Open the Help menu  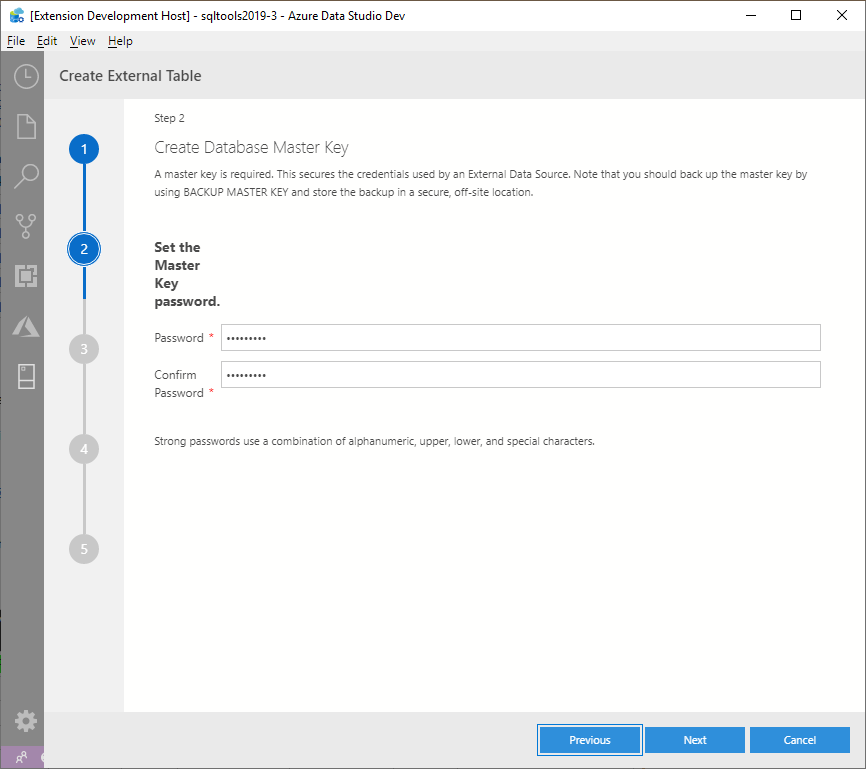(x=120, y=41)
